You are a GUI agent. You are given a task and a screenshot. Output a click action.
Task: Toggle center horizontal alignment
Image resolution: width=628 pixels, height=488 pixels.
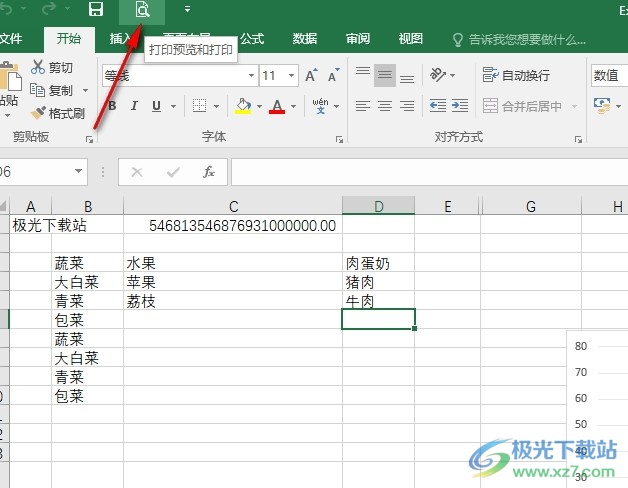(384, 106)
